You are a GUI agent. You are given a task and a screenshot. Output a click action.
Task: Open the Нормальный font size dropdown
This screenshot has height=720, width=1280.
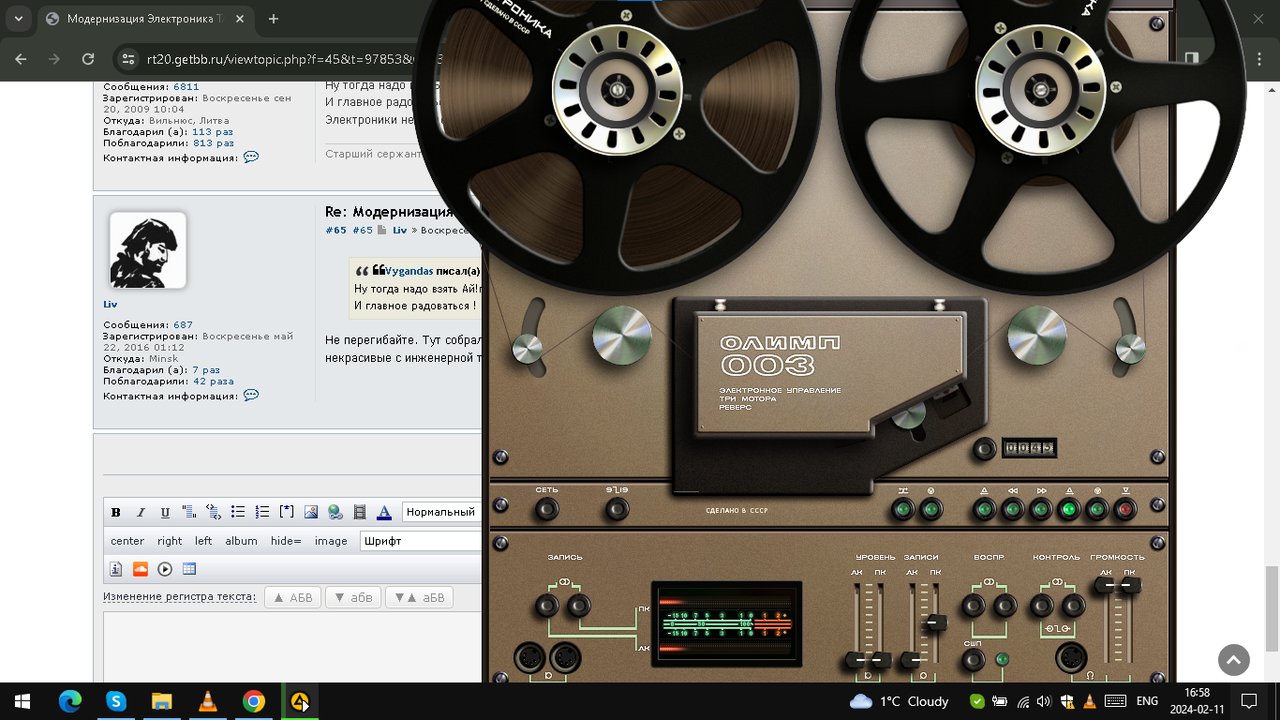point(442,512)
